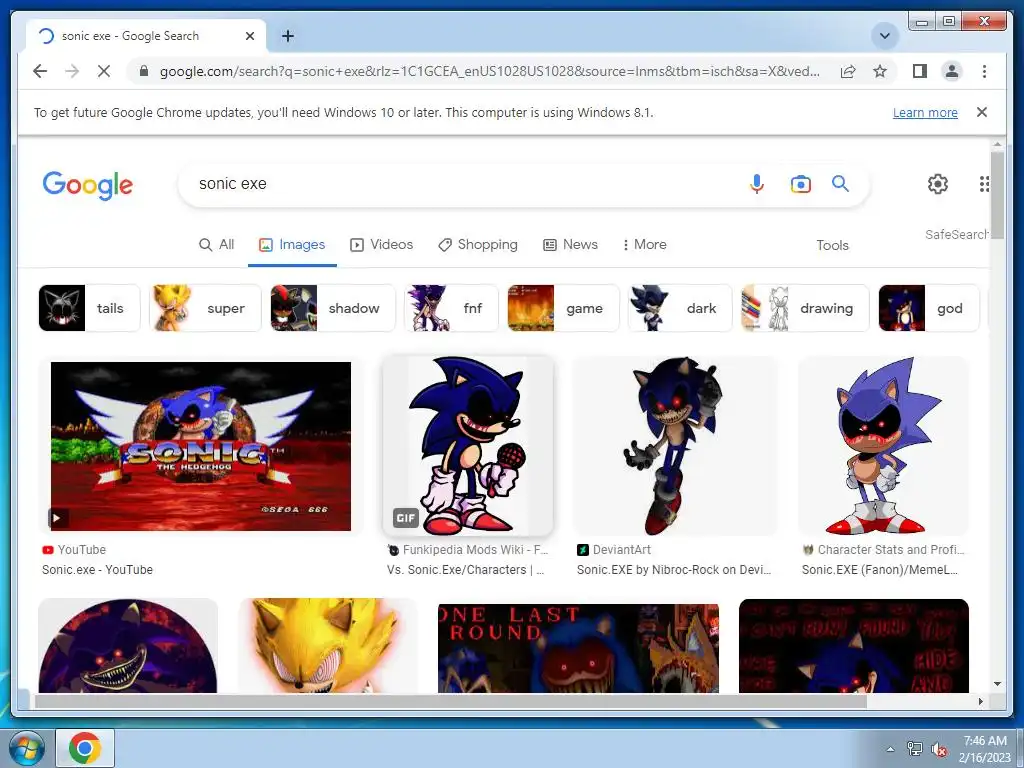
Task: Open the Sonic.exe - YouTube link
Action: [97, 569]
